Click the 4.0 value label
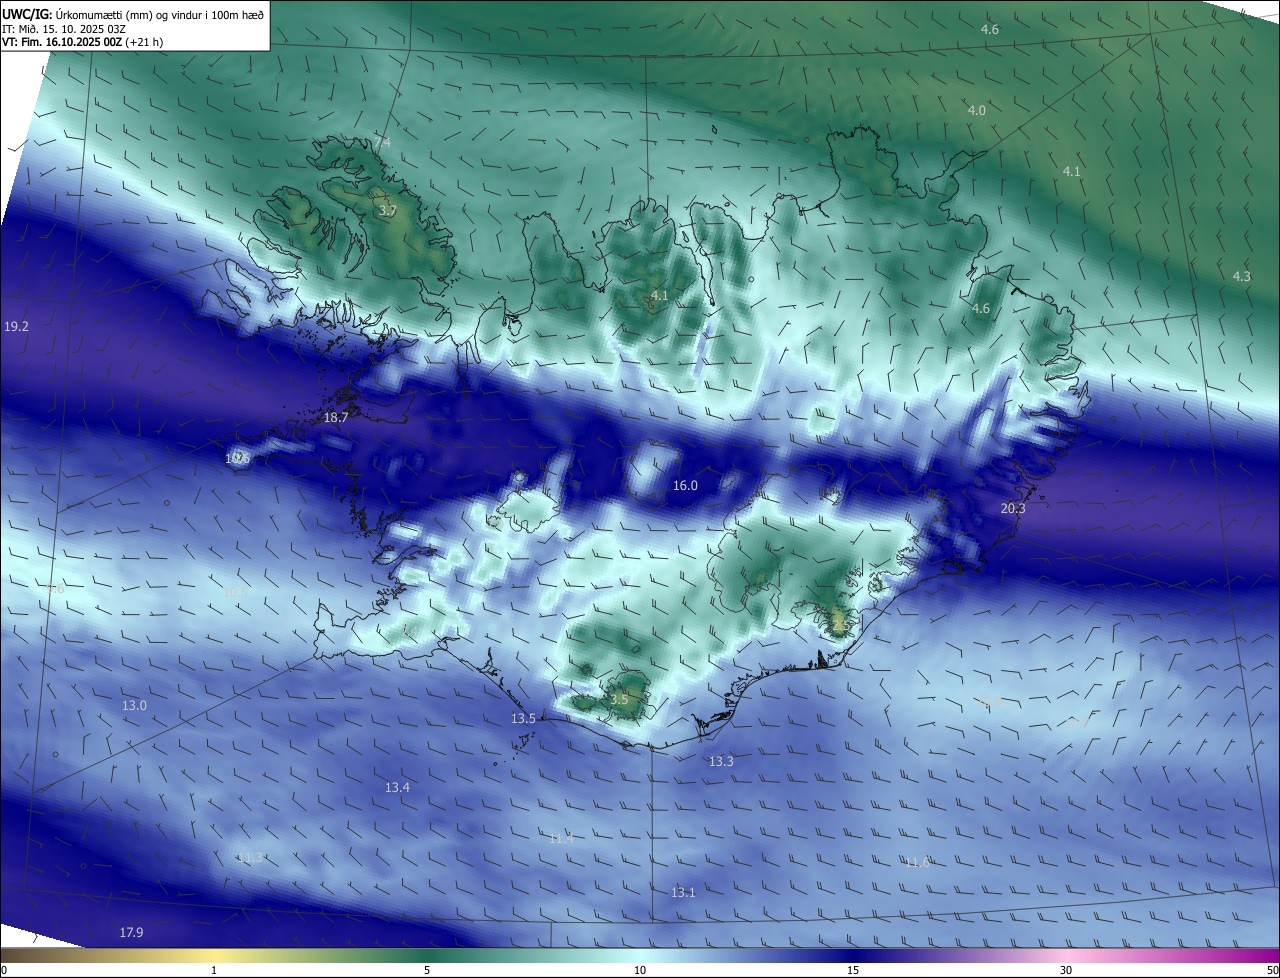This screenshot has height=978, width=1280. click(x=977, y=110)
